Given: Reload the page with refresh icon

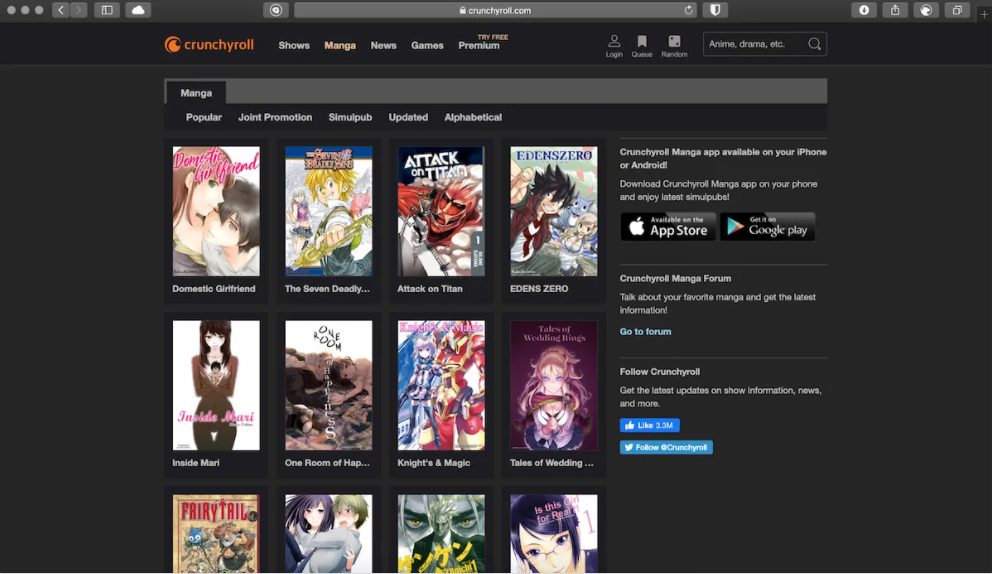Looking at the screenshot, I should tap(688, 10).
